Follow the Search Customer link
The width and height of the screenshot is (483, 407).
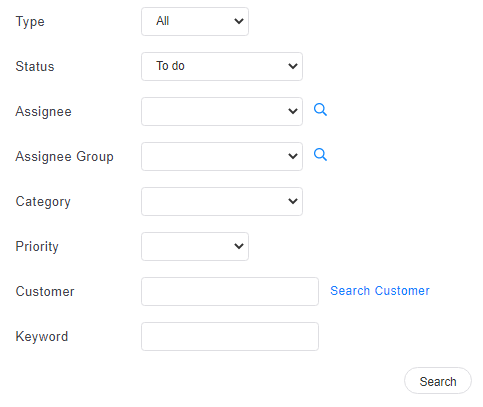pos(380,291)
